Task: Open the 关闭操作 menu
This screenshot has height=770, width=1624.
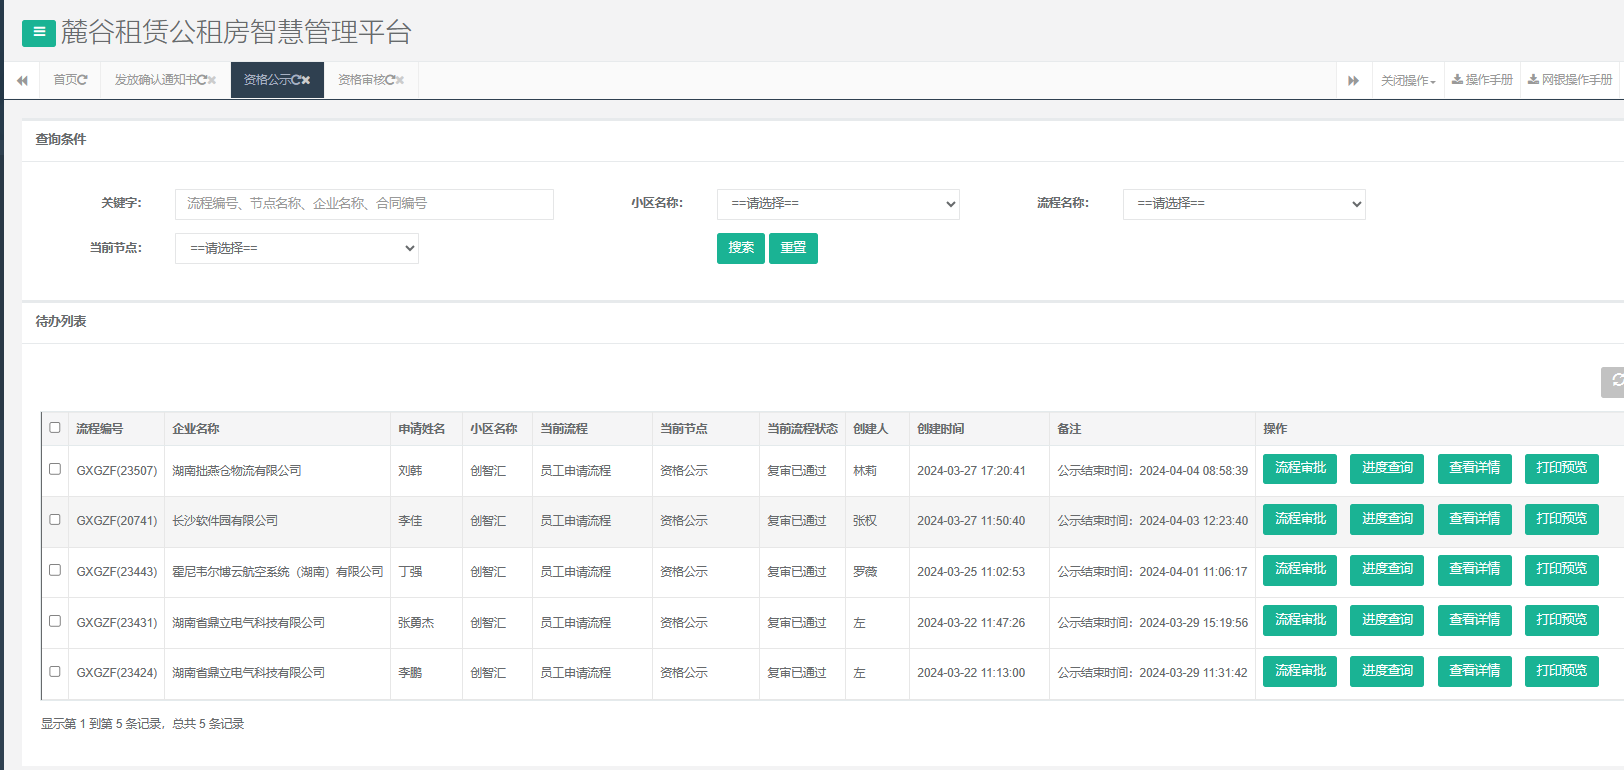Action: (x=1408, y=80)
